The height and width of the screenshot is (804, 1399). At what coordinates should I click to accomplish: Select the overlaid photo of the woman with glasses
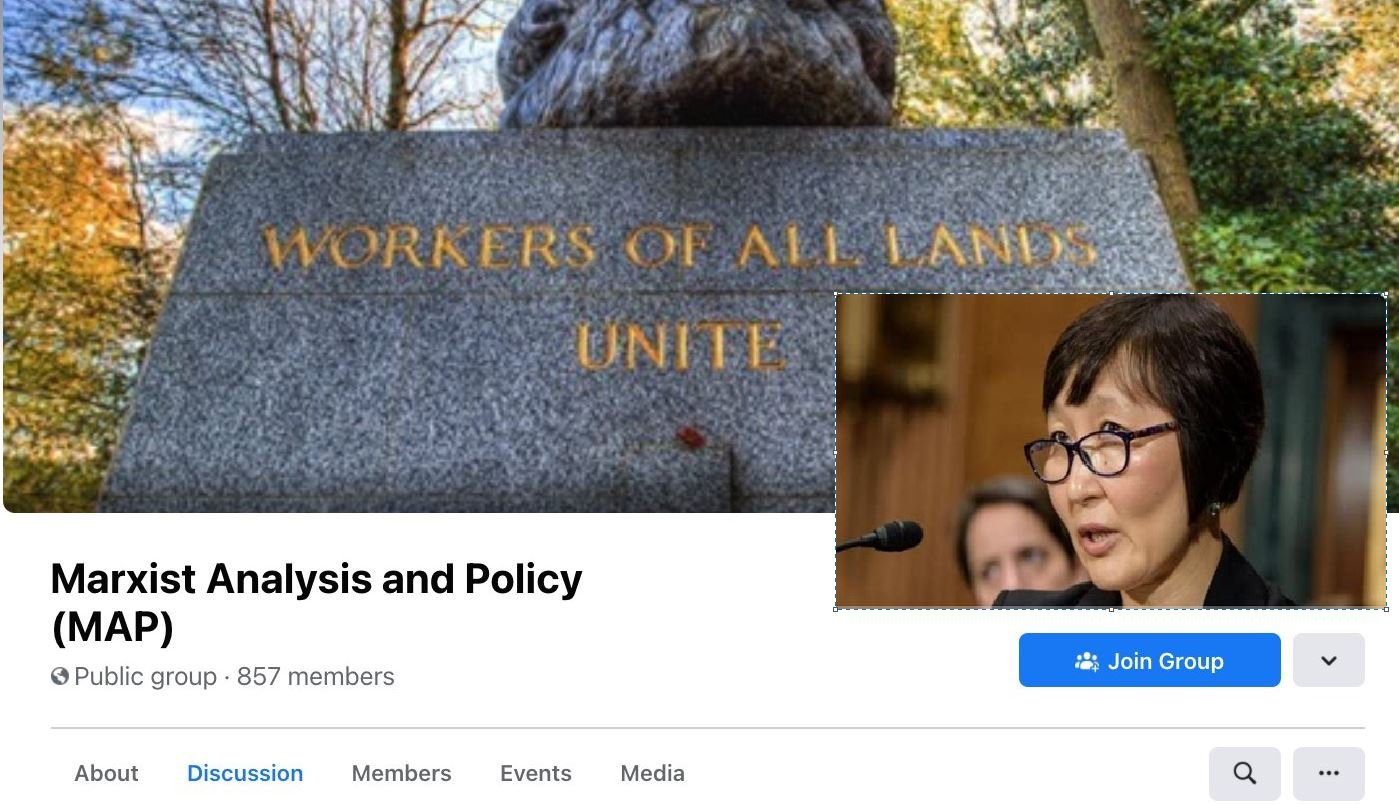1111,451
